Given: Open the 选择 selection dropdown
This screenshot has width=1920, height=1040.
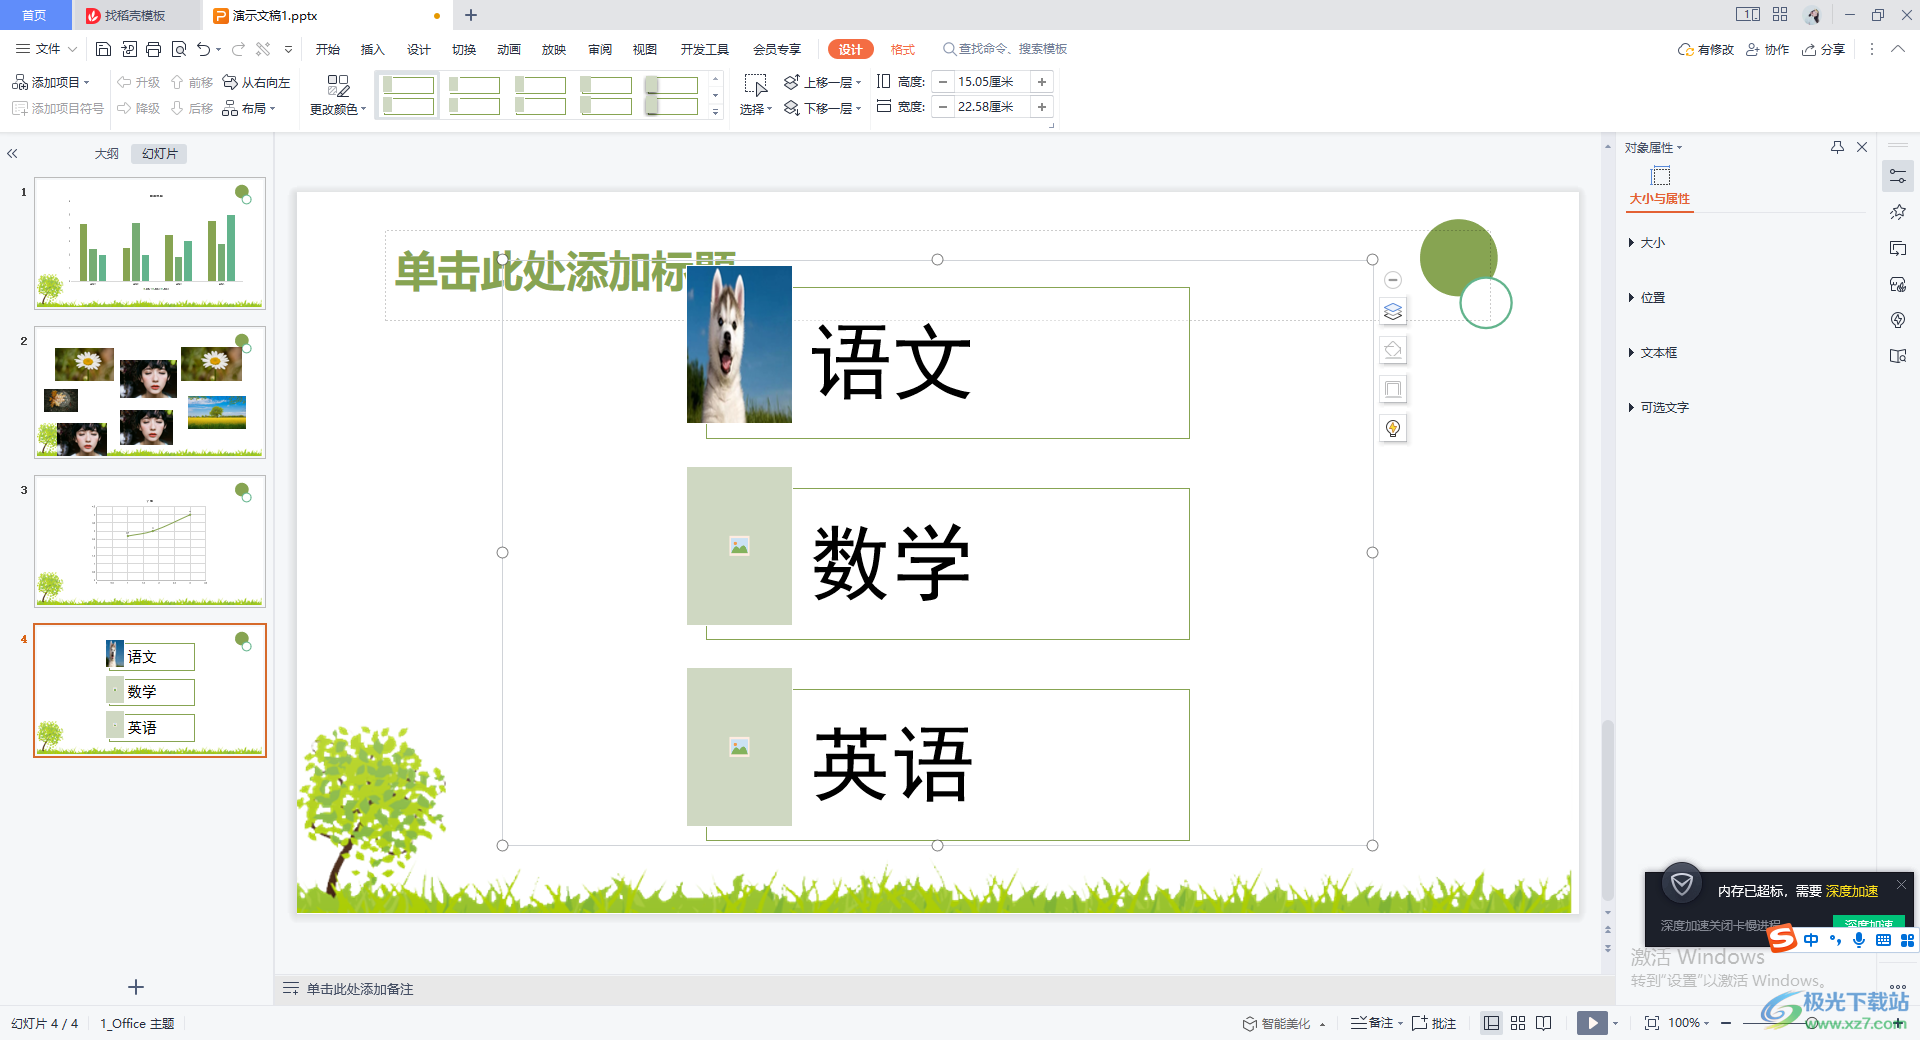Looking at the screenshot, I should 756,96.
